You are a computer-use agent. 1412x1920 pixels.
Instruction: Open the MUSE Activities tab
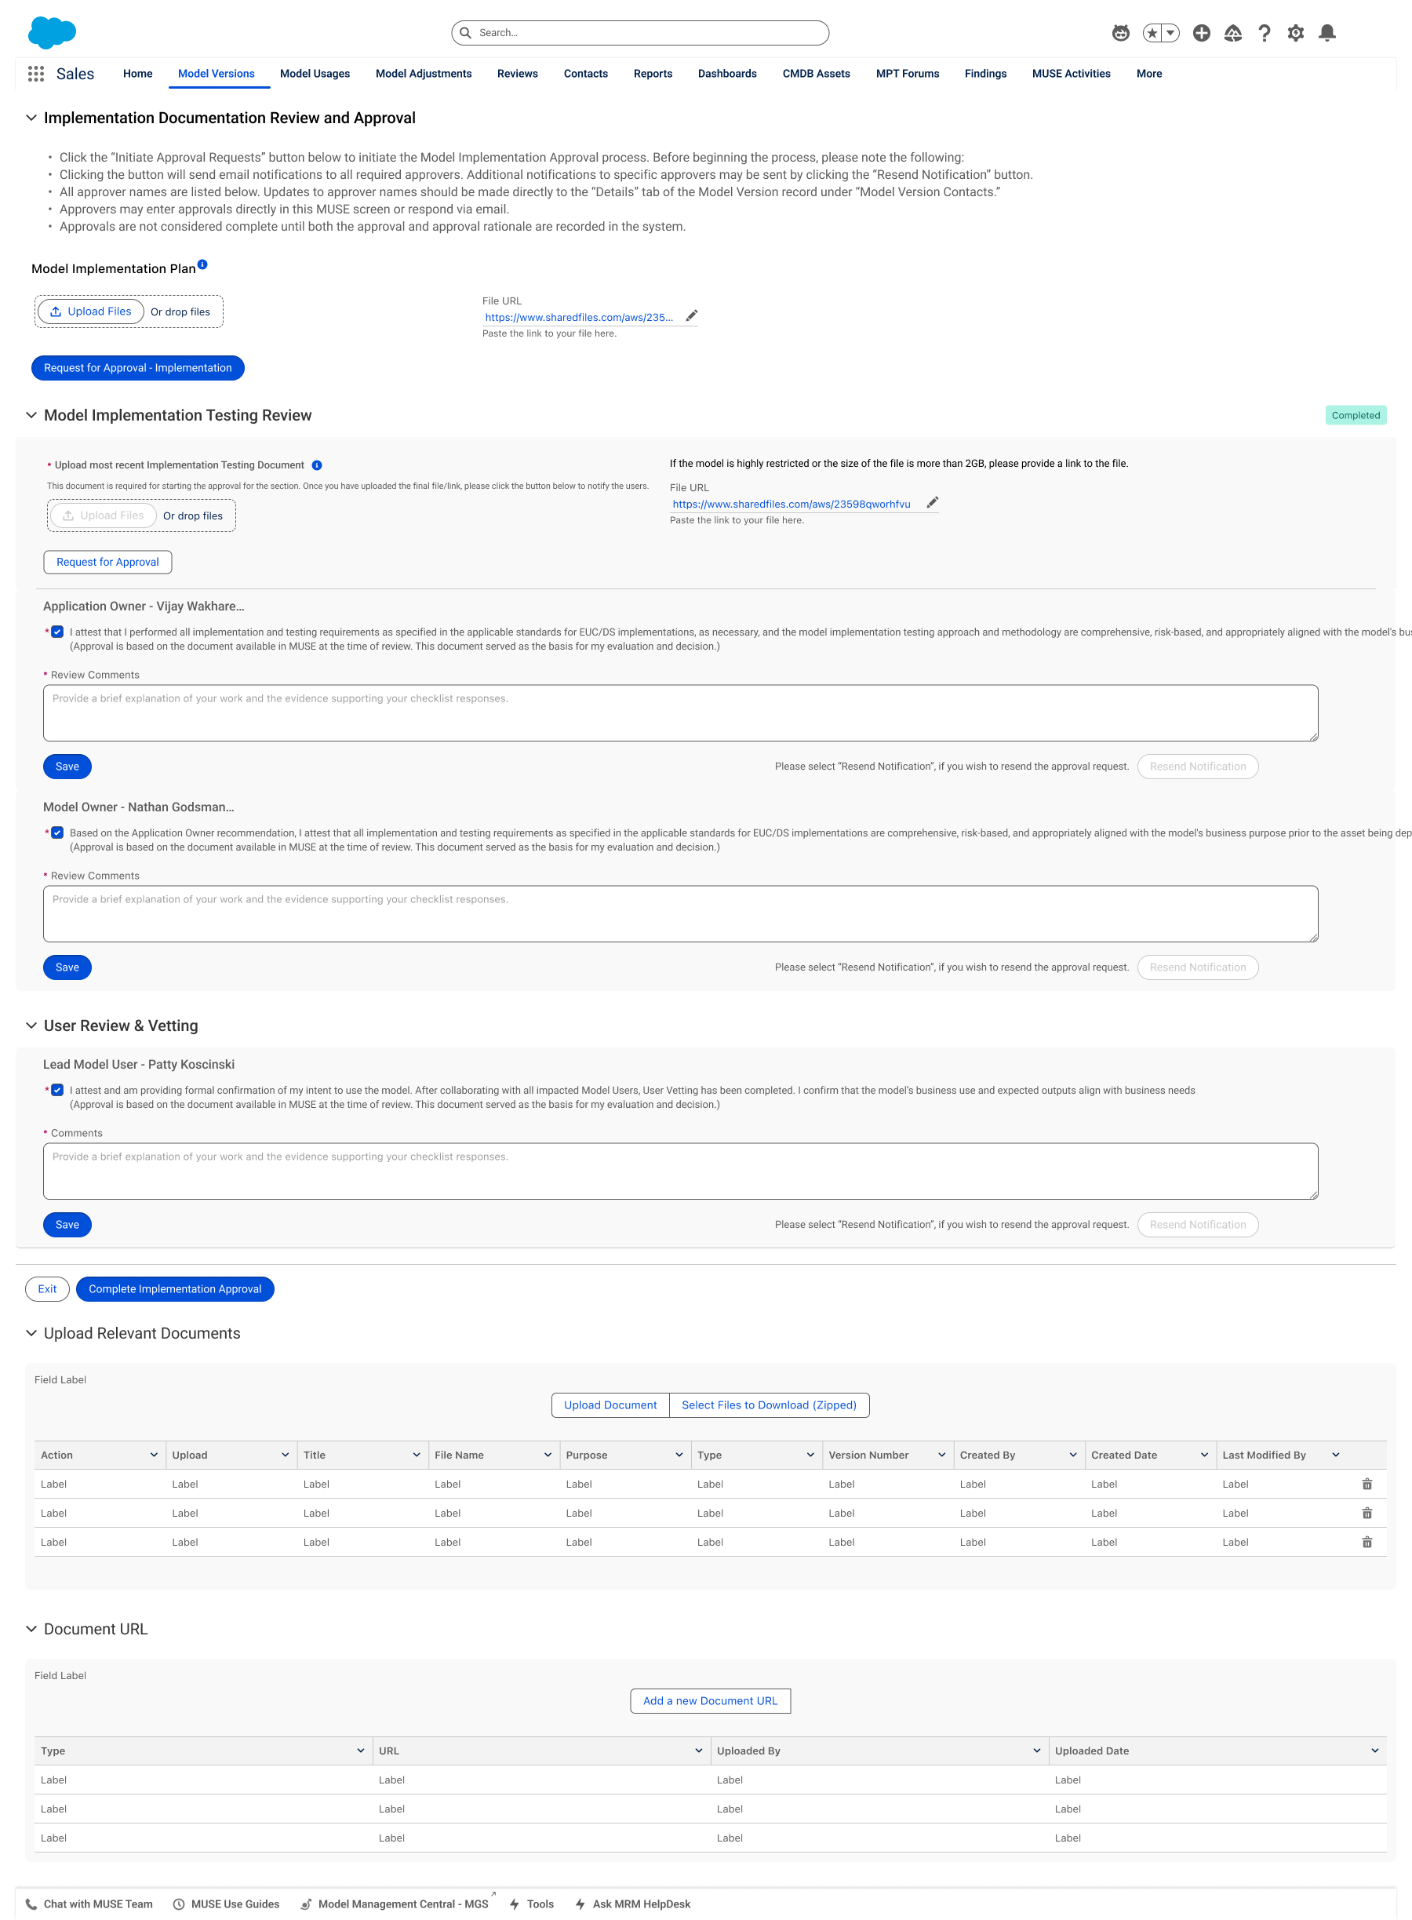[x=1071, y=74]
